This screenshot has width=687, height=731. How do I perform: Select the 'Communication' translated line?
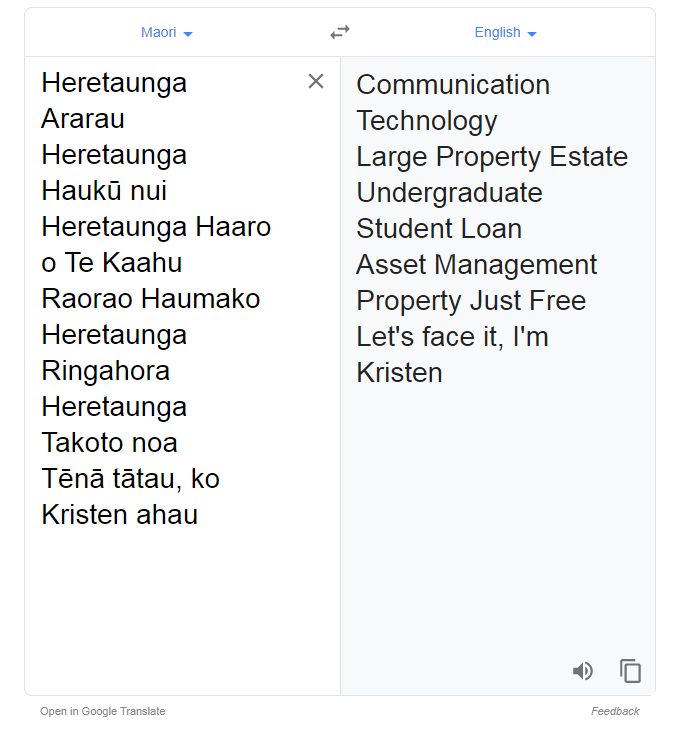point(453,85)
